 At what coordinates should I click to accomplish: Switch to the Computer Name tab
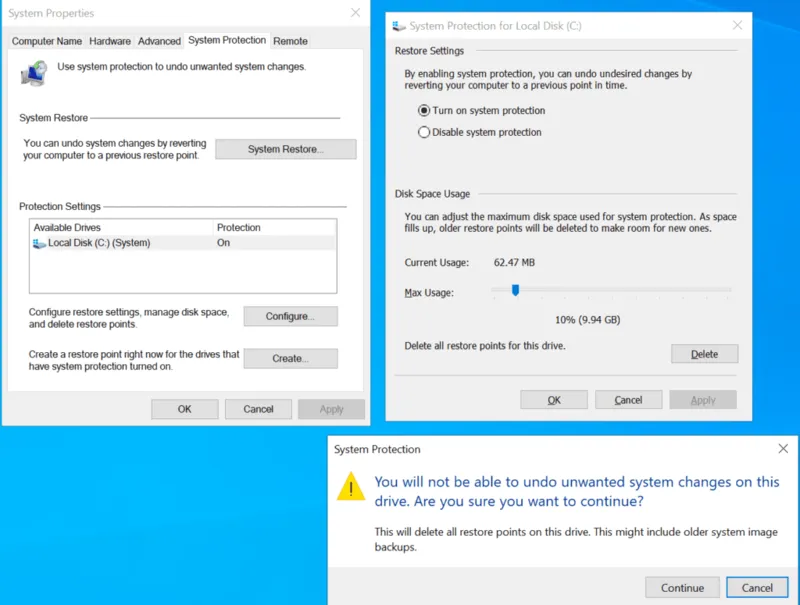(x=46, y=41)
